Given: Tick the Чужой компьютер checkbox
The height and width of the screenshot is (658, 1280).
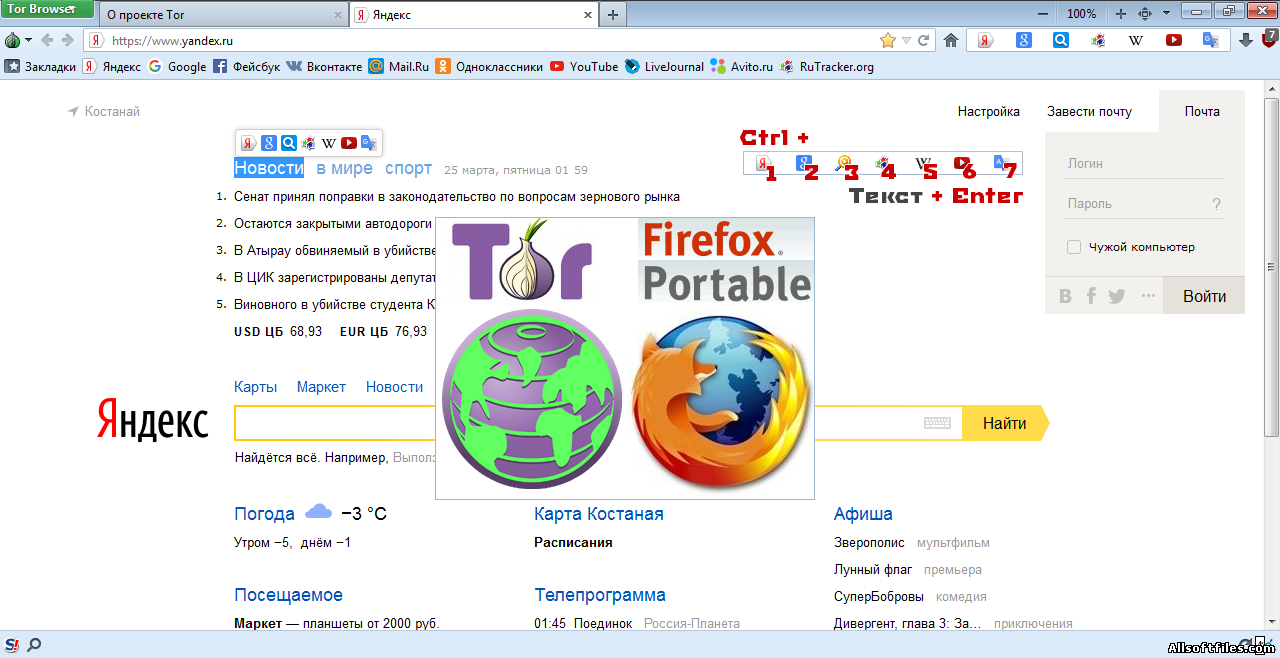Looking at the screenshot, I should pos(1074,247).
